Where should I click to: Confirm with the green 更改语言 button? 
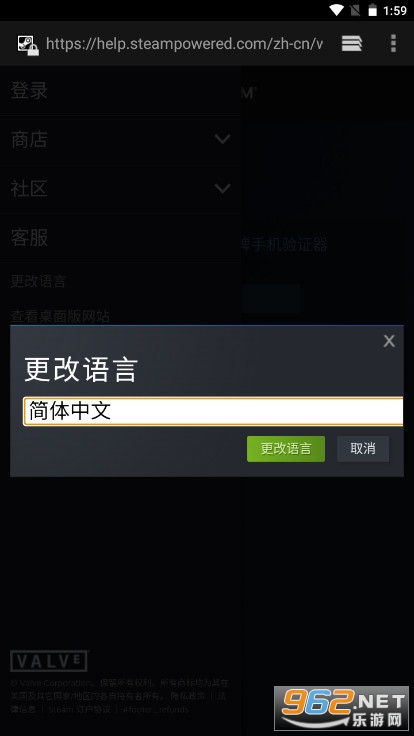[286, 449]
